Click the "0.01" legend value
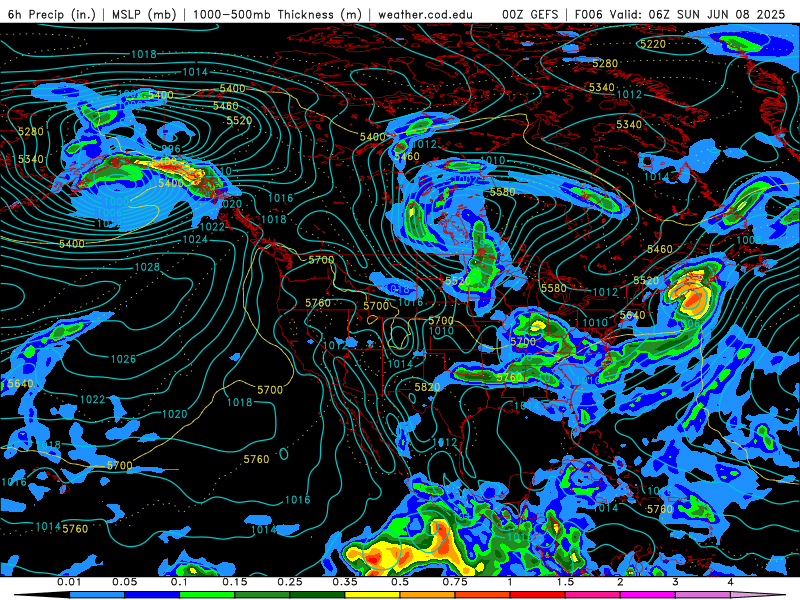The image size is (800, 600). [x=69, y=582]
